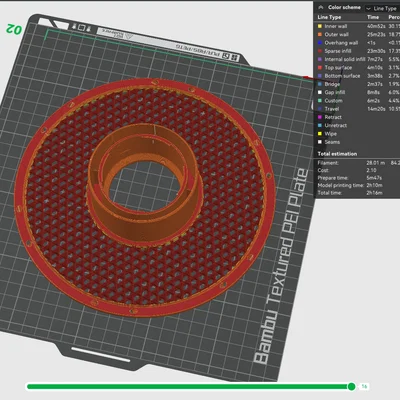Viewport: 400px width, 400px height.
Task: Collapse the Color scheme legend panel arrow
Action: click(x=321, y=7)
